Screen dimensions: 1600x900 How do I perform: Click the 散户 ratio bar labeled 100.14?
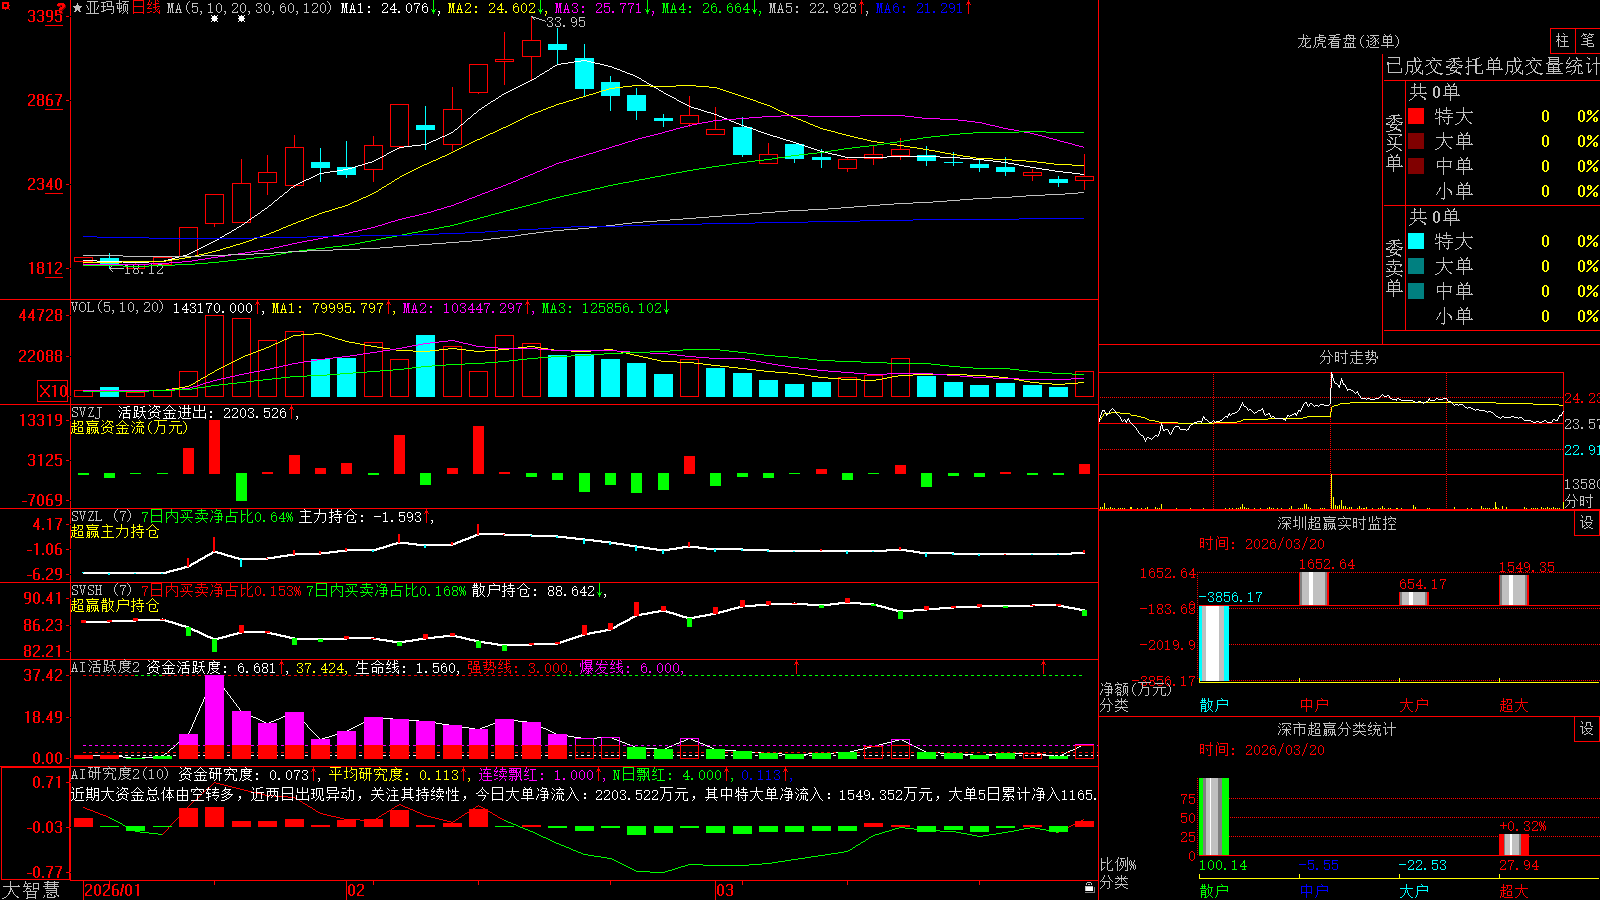click(1214, 817)
